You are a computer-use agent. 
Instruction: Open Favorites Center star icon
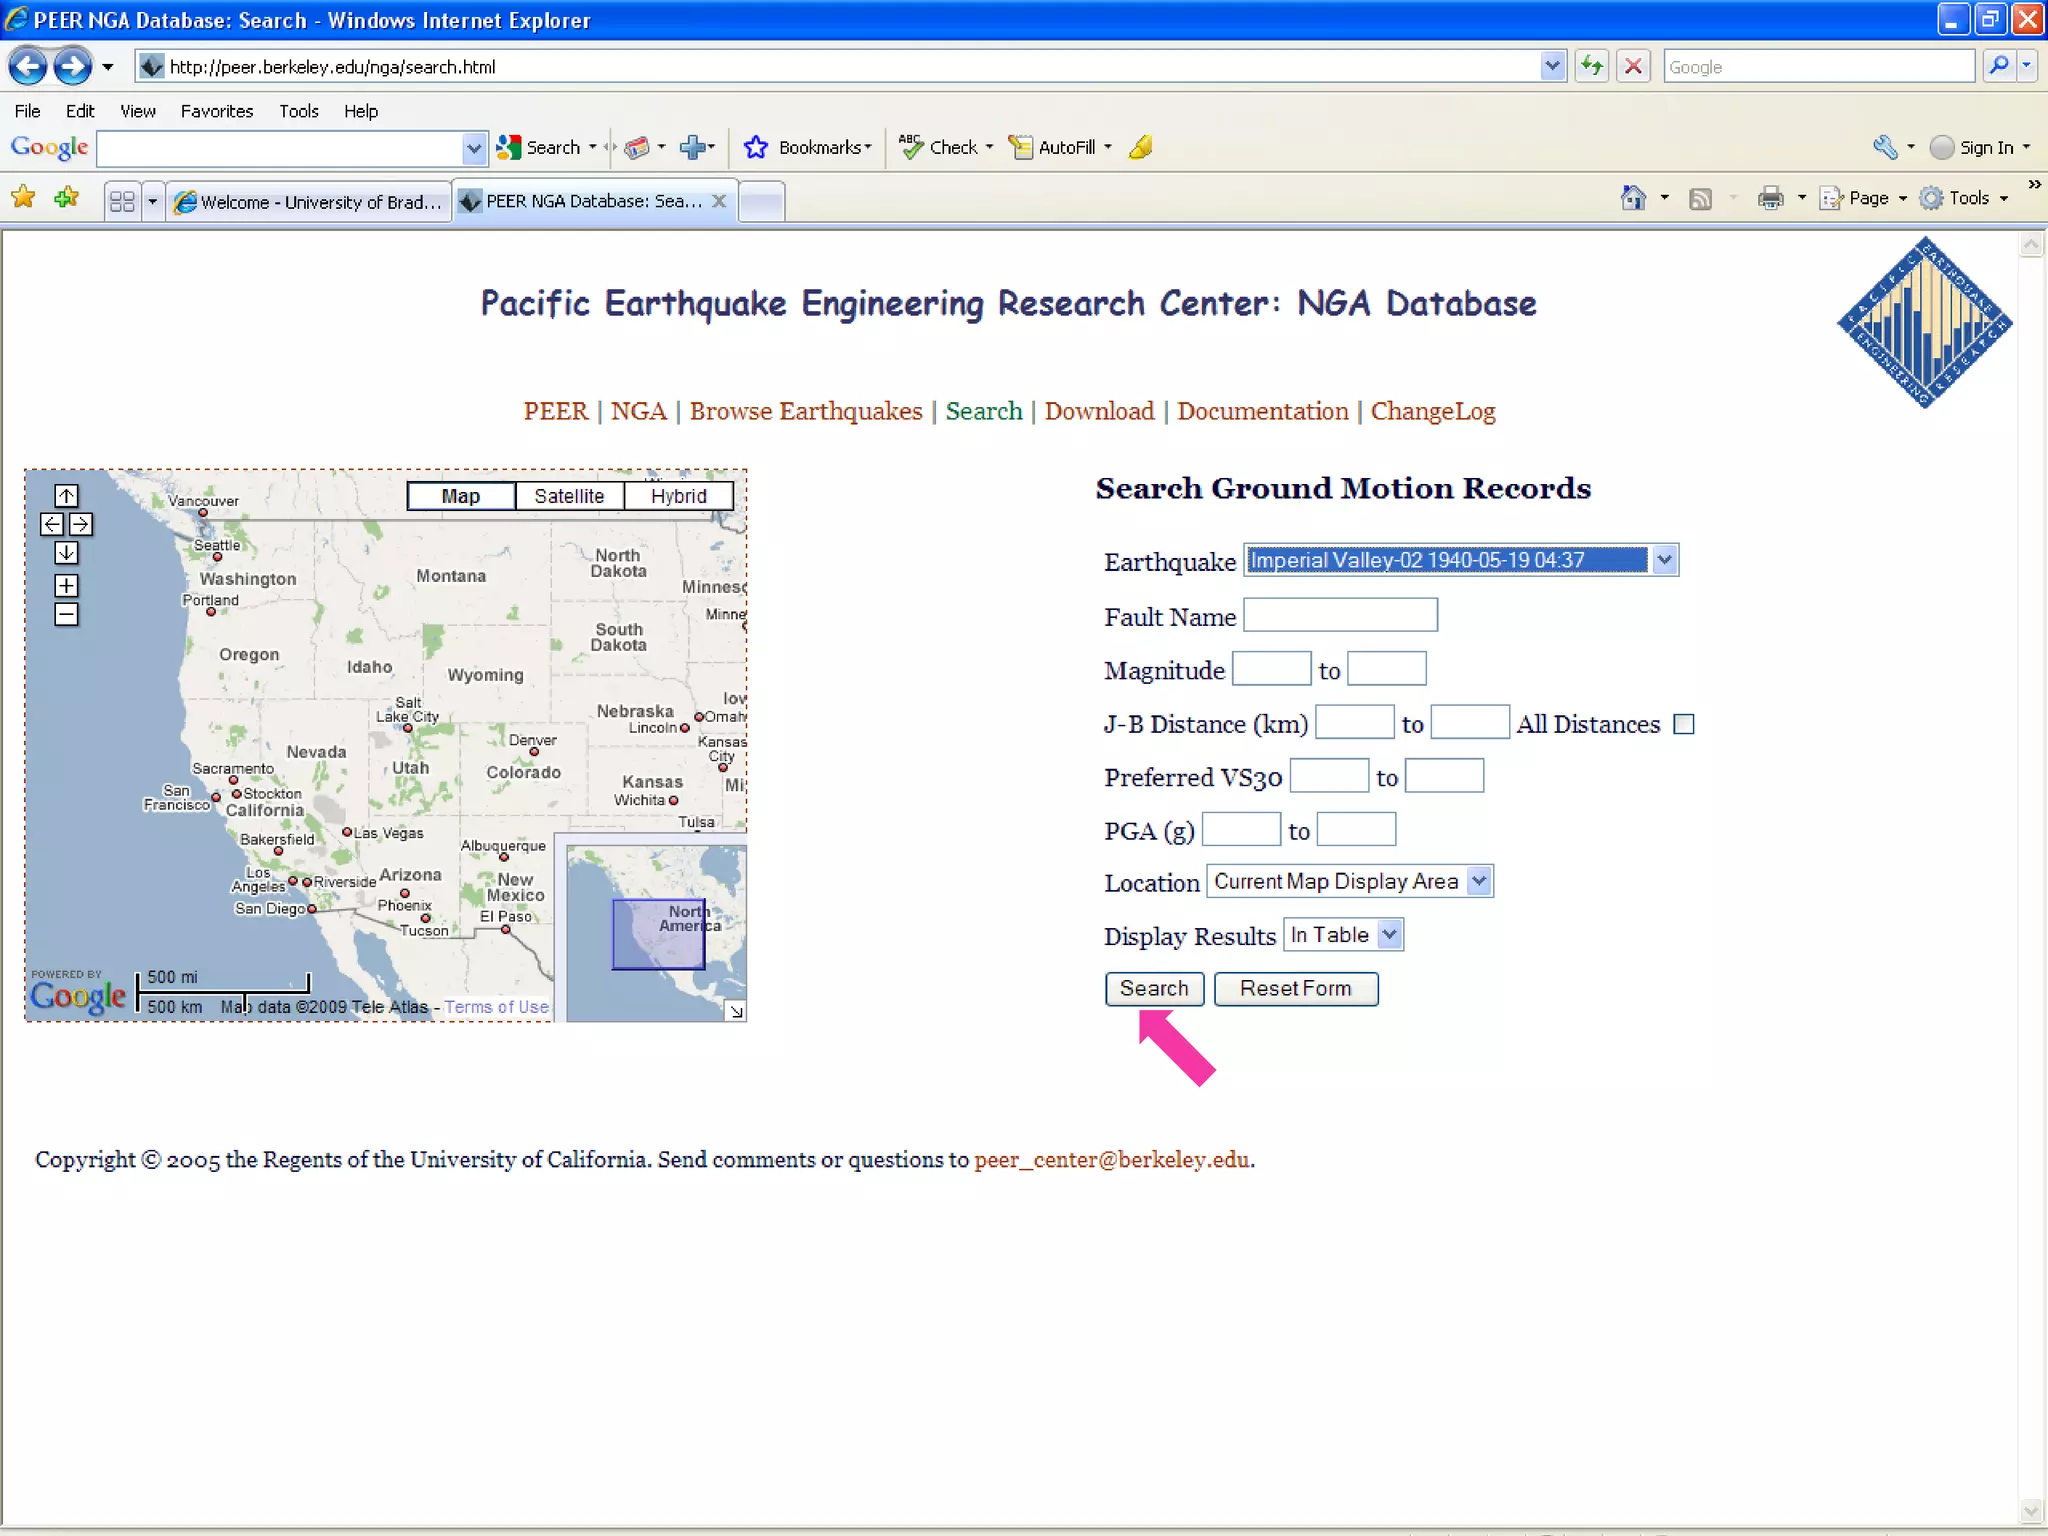coord(24,198)
